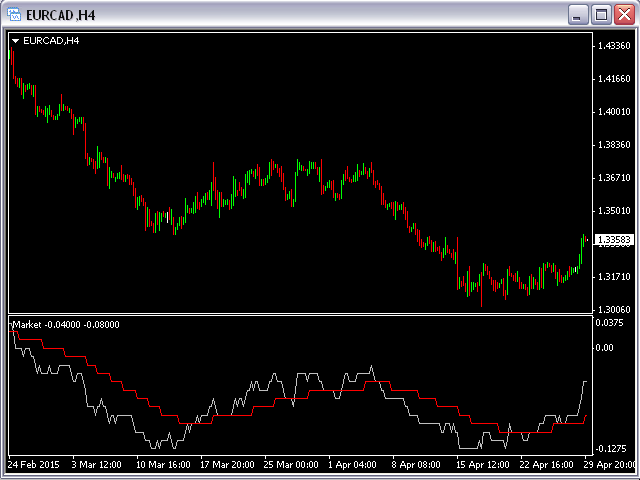Expand the EURCAD,H4 chart dropdown triangle
The width and height of the screenshot is (640, 480).
coord(16,41)
